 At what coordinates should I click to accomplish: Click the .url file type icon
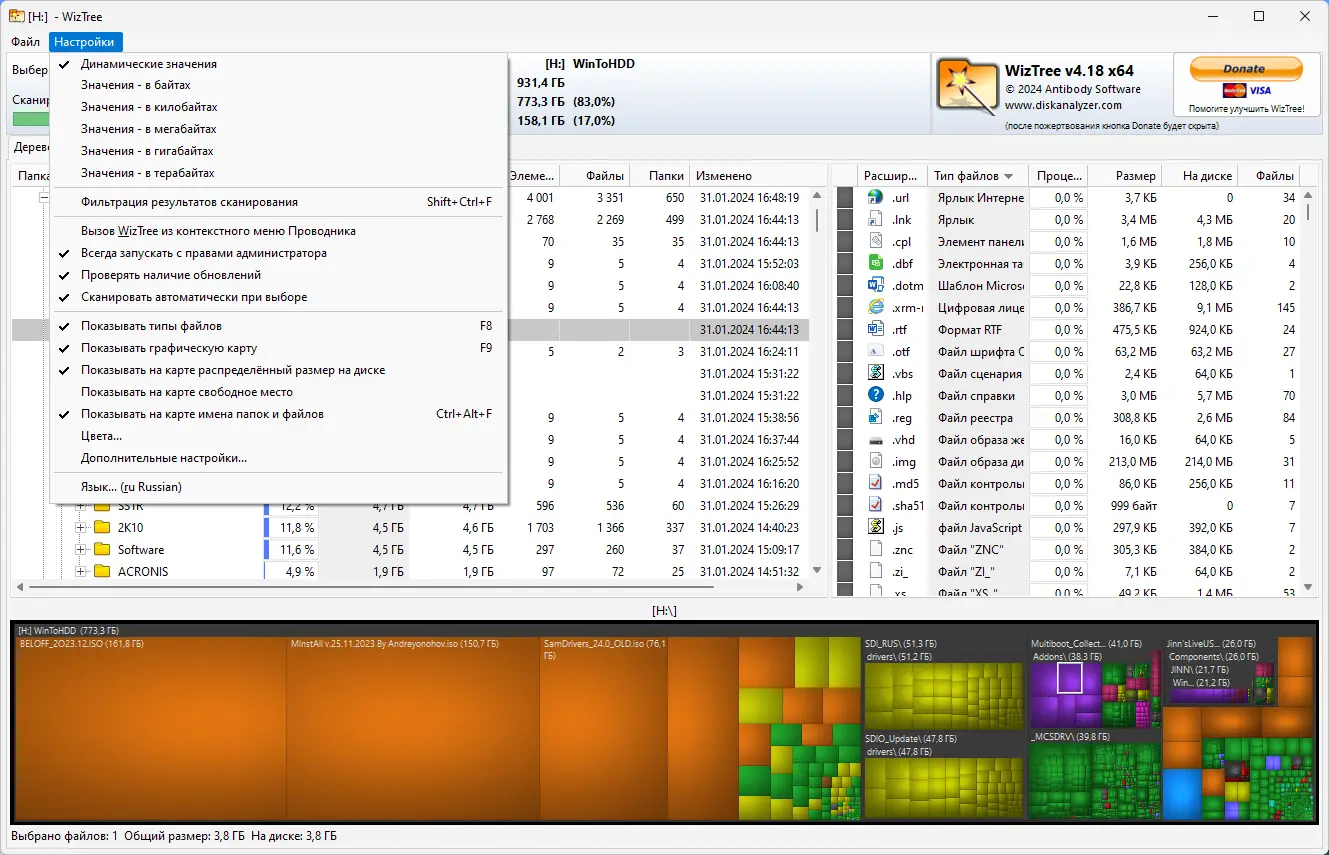(875, 198)
